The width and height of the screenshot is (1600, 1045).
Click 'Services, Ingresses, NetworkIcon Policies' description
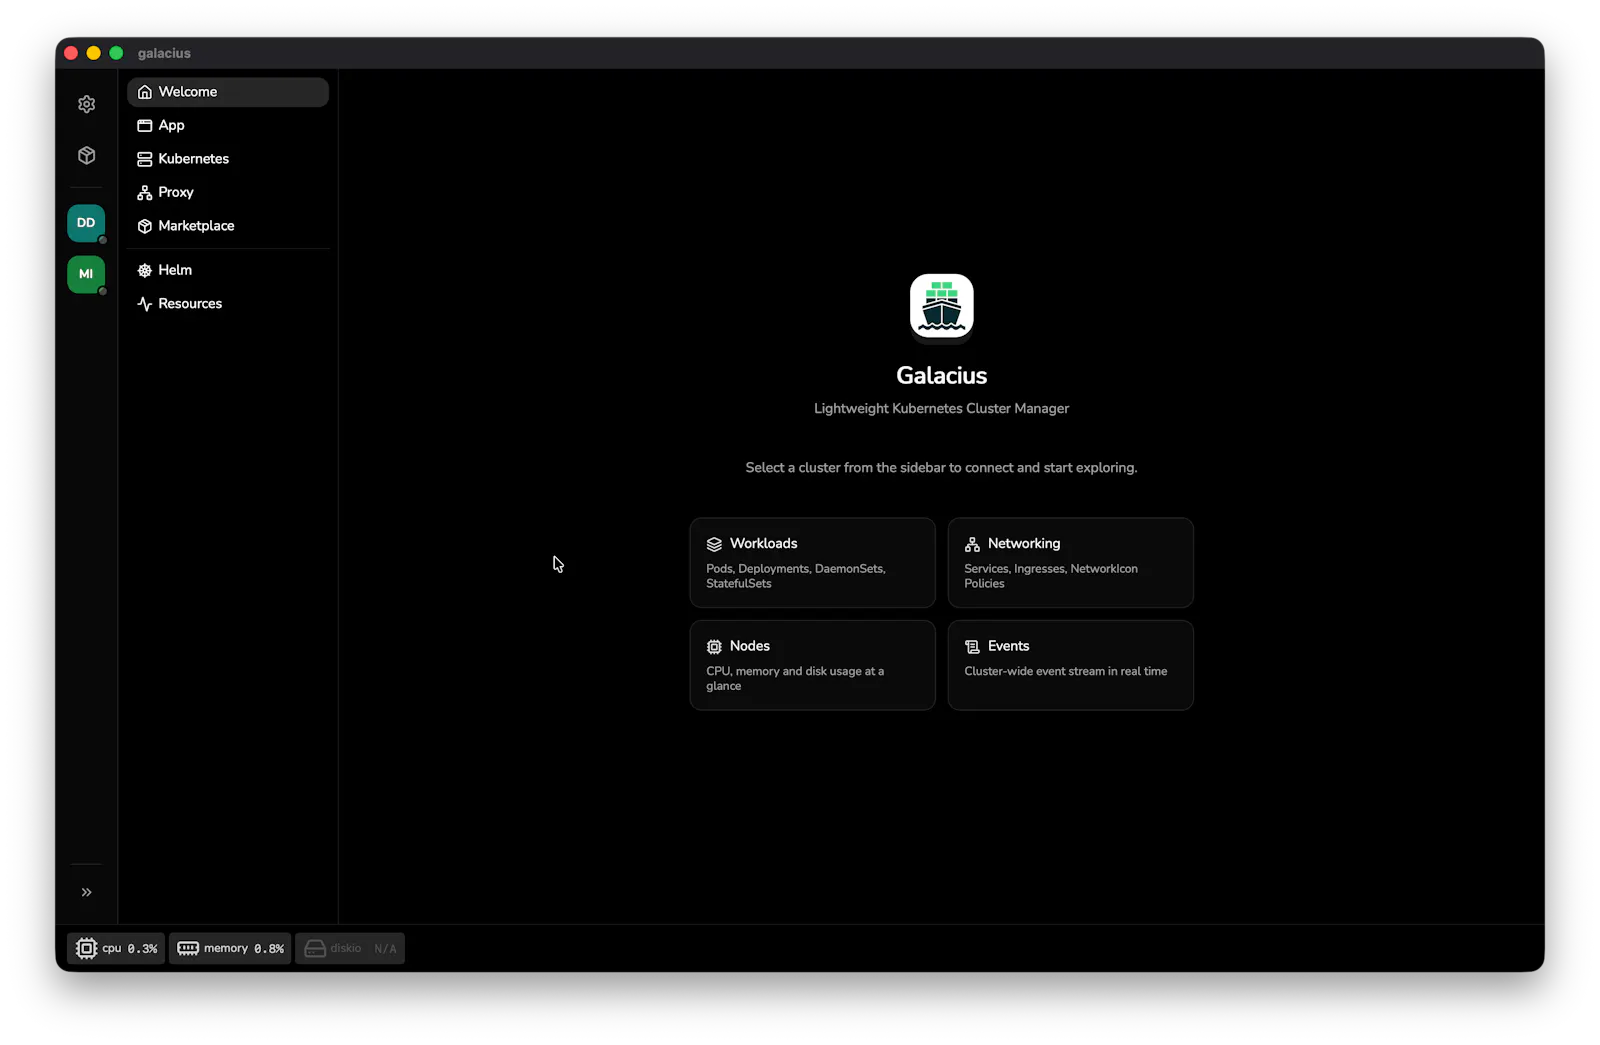tap(1051, 576)
